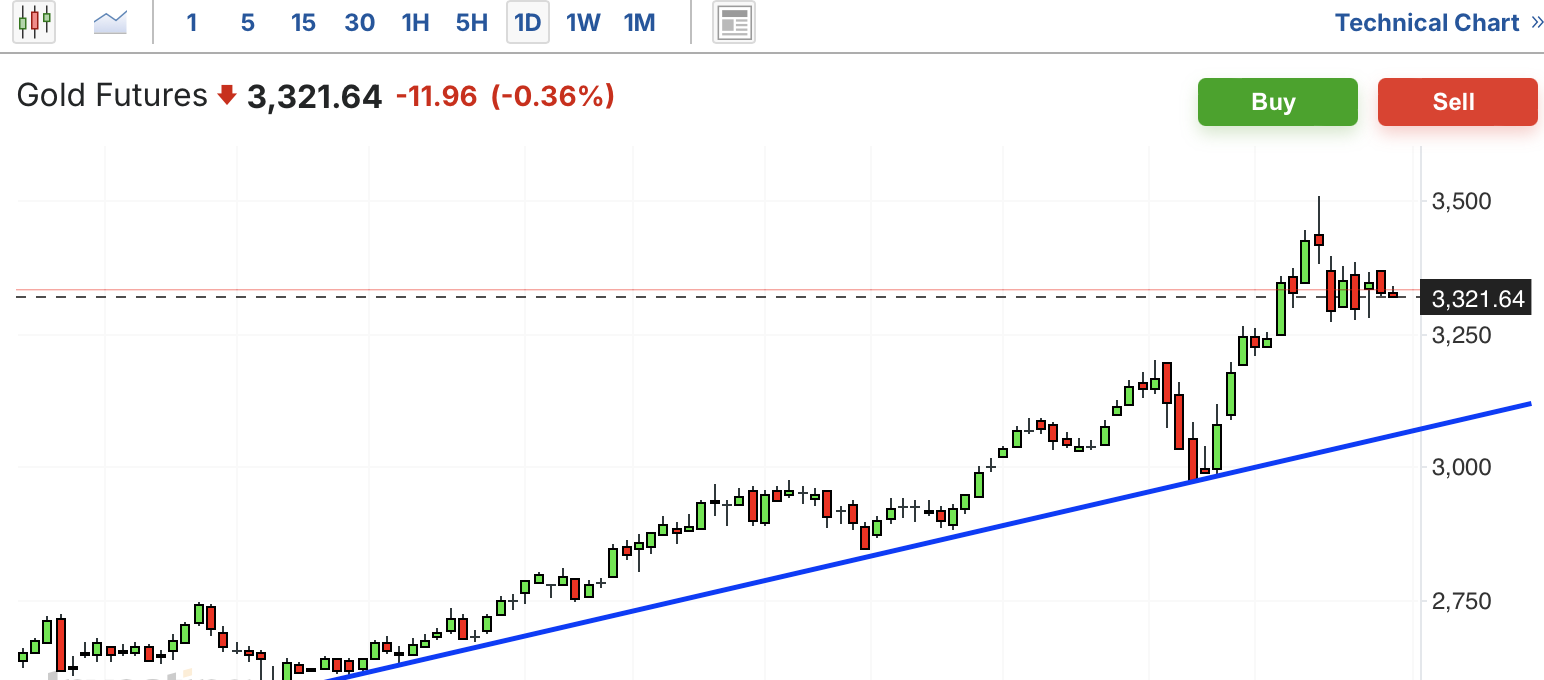Select the 1D timeframe
The width and height of the screenshot is (1544, 680).
pos(528,22)
